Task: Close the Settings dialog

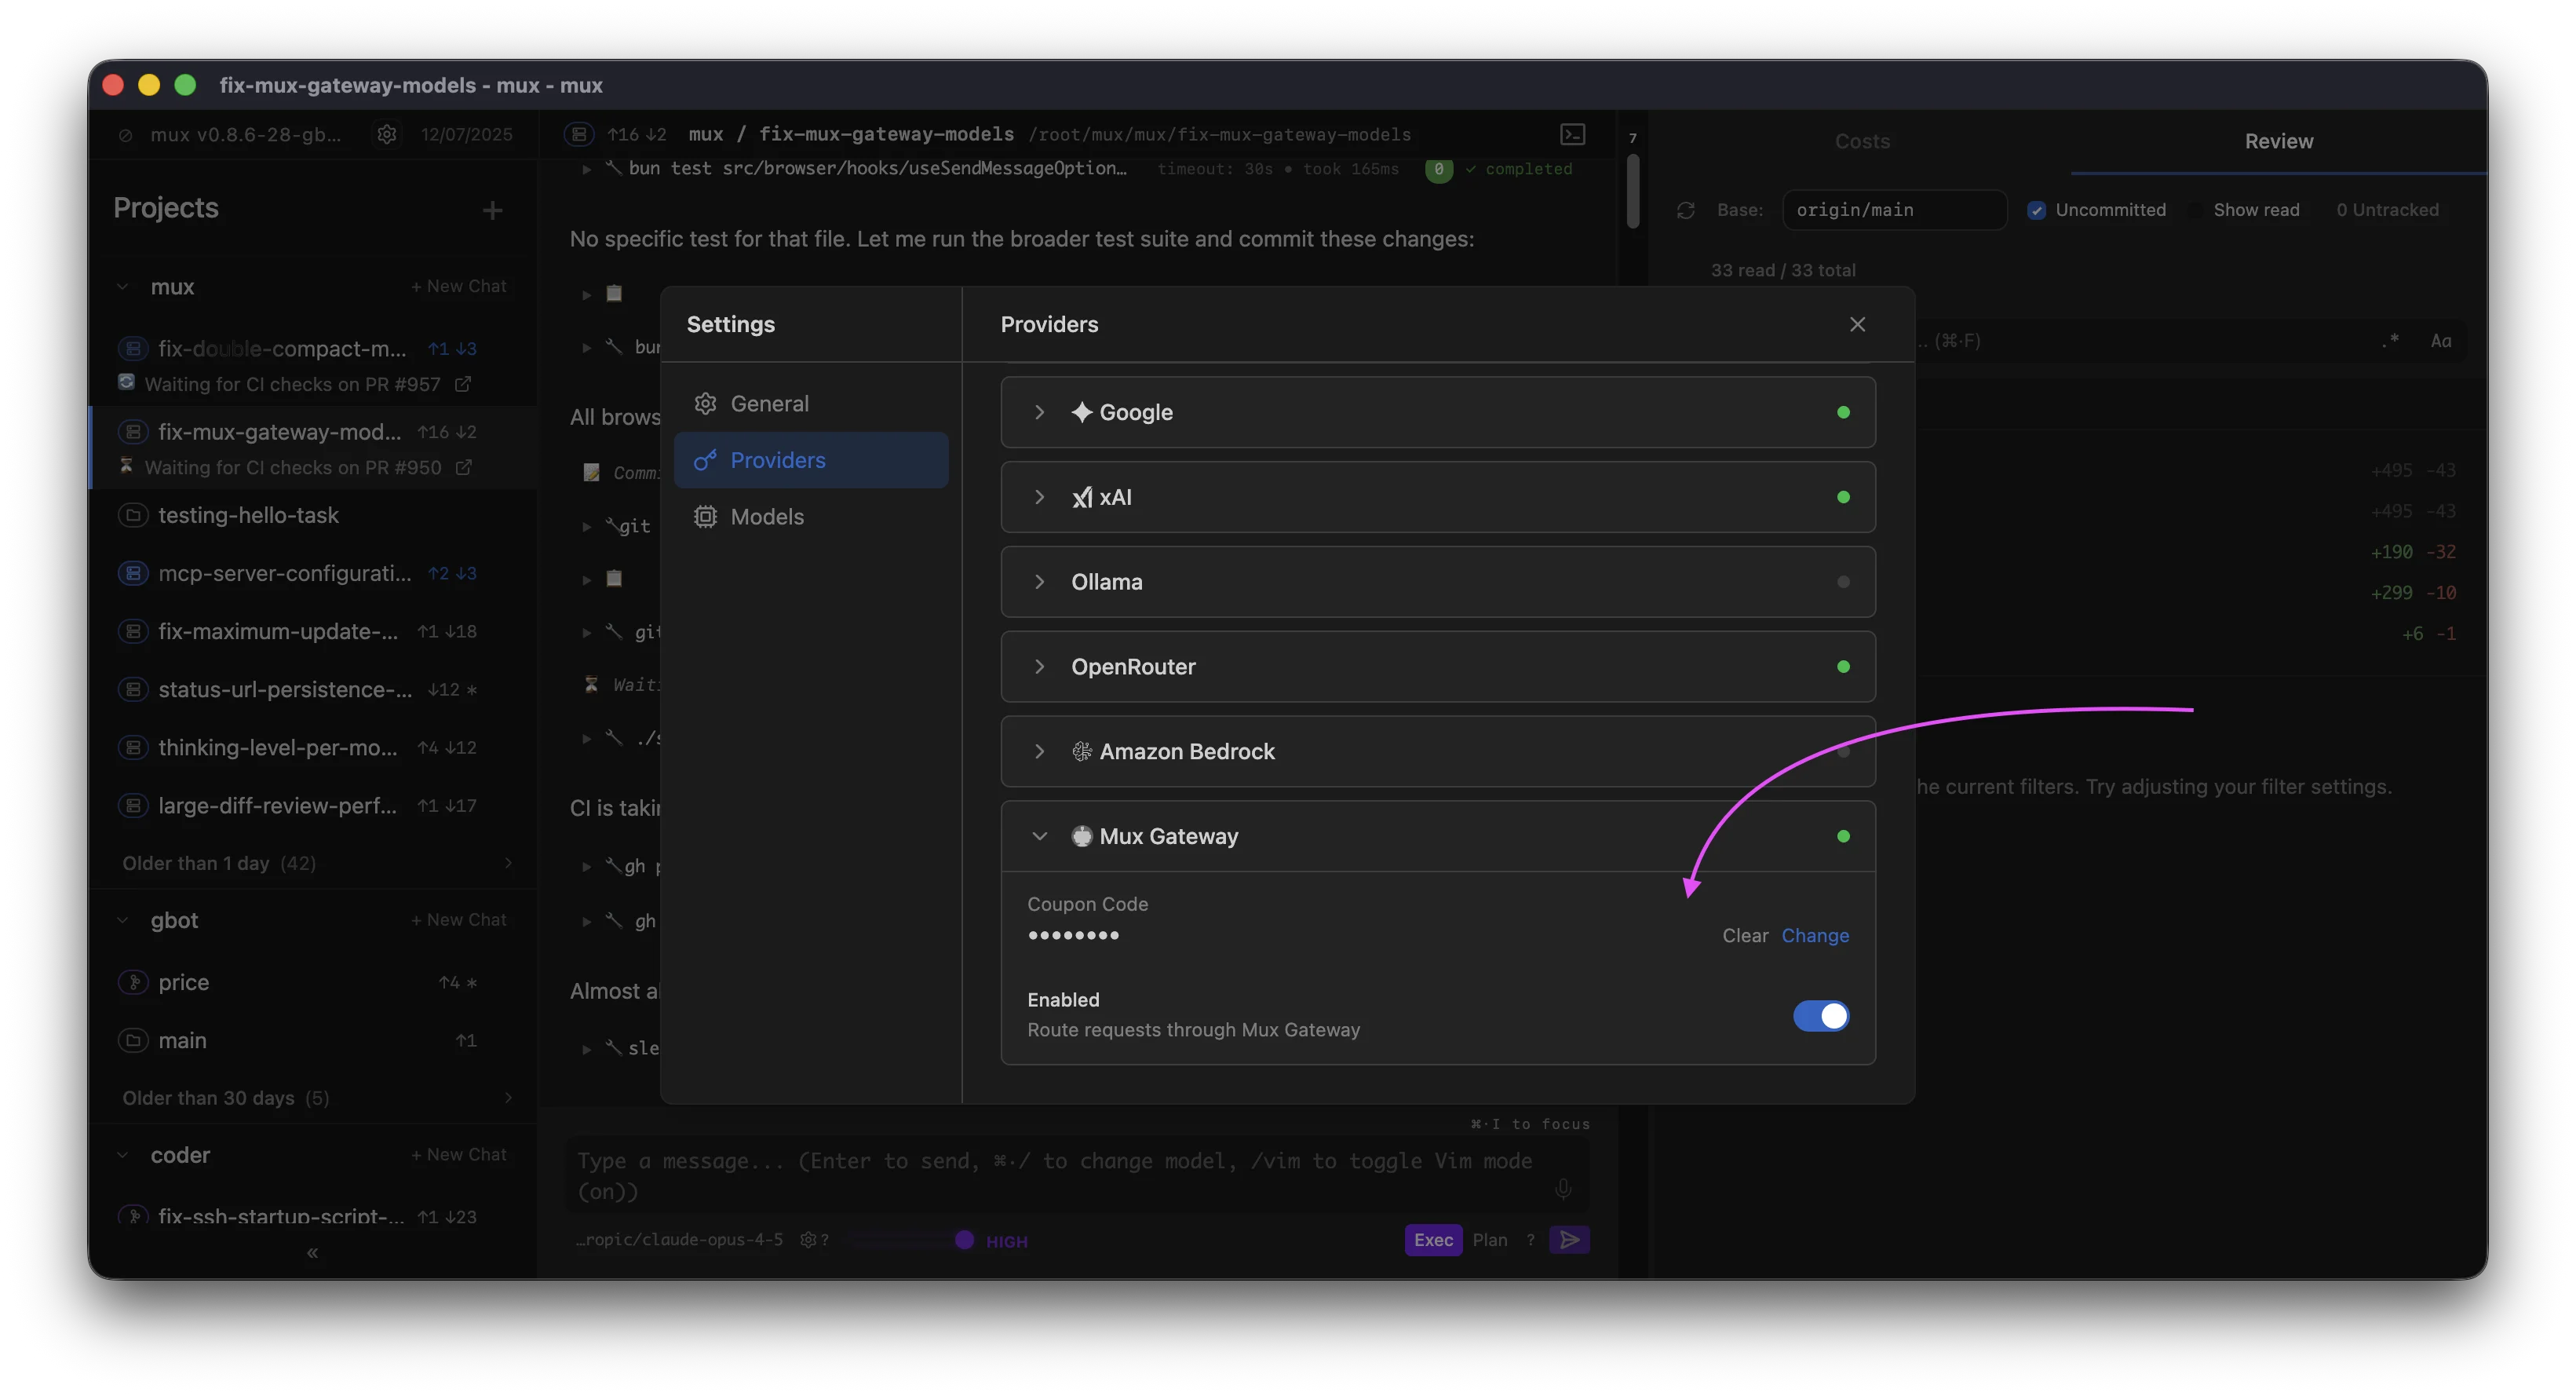Action: coord(1857,324)
